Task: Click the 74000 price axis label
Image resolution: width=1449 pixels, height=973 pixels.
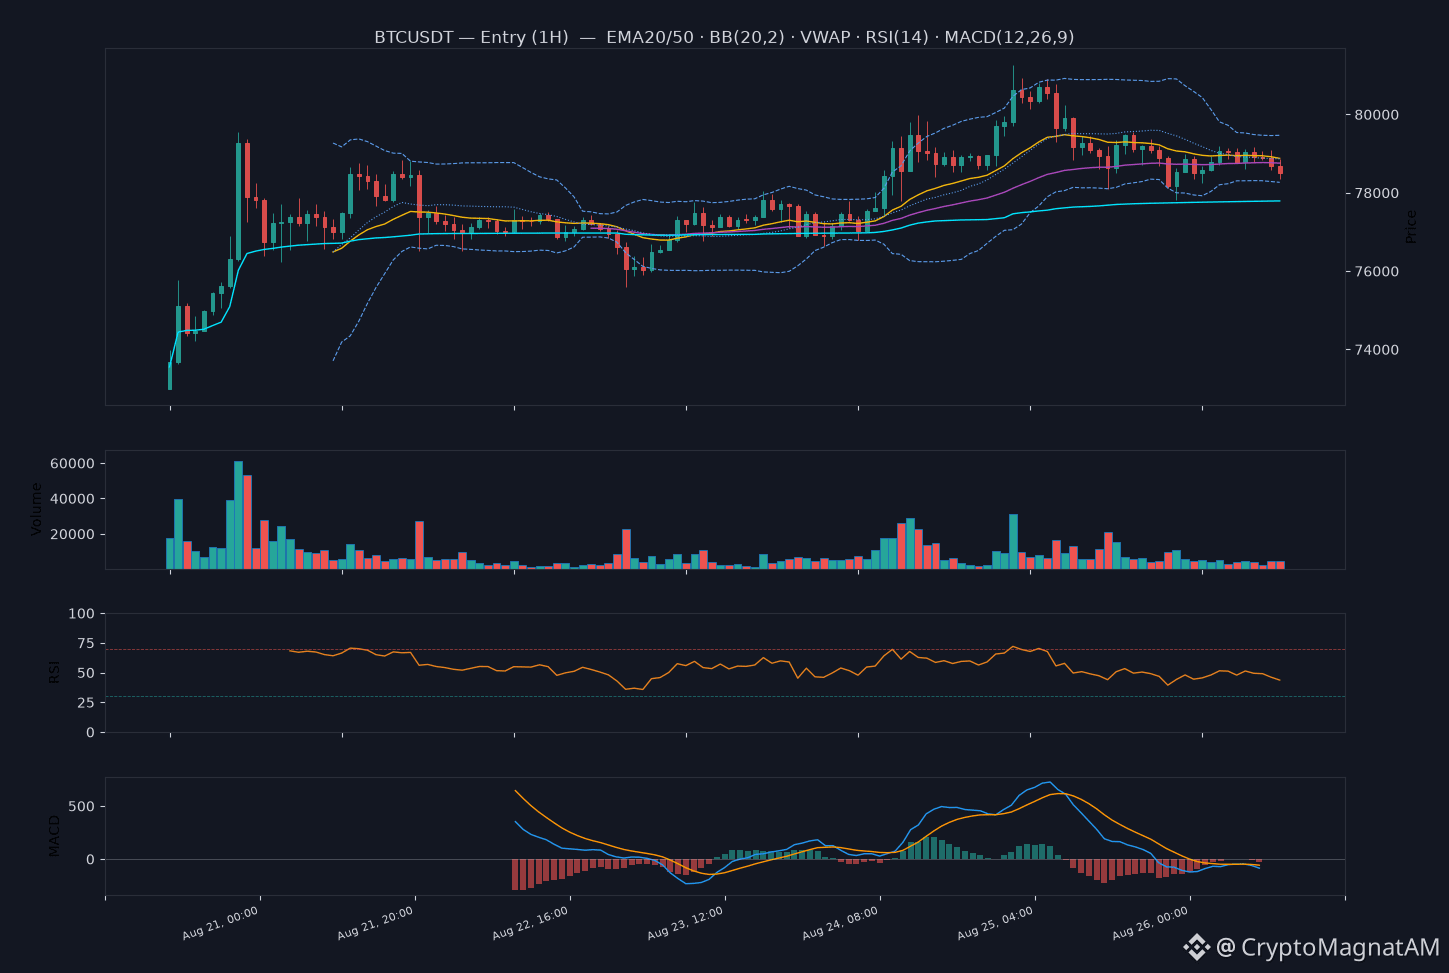Action: [1377, 350]
